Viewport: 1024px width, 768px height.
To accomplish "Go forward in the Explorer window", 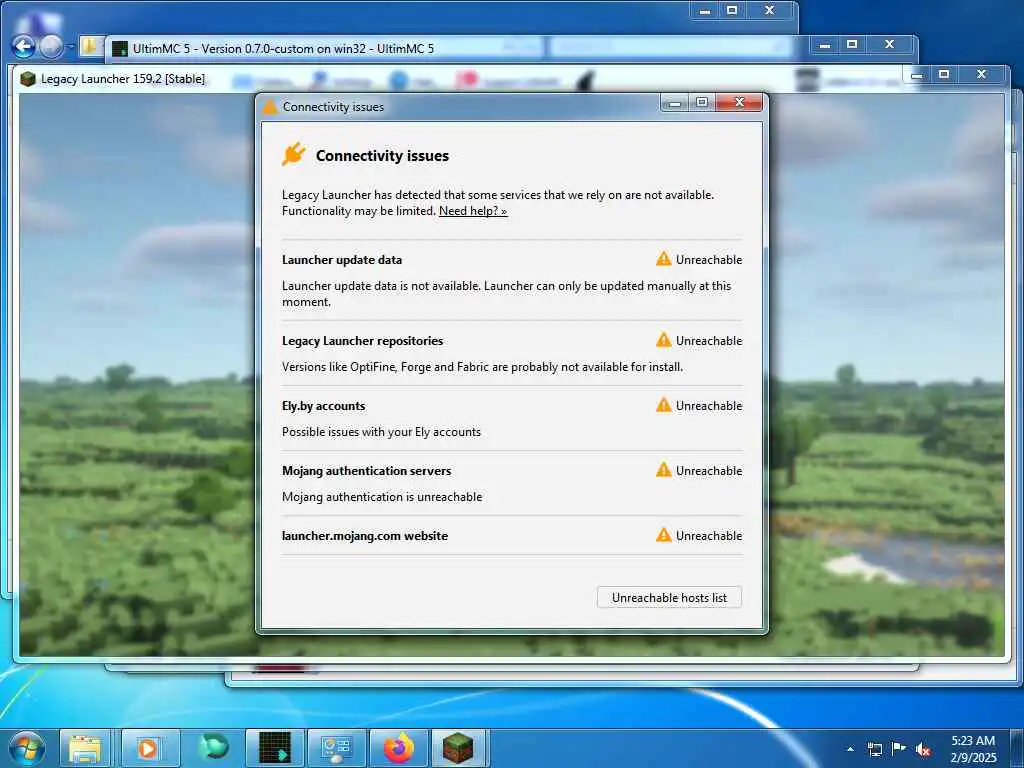I will [50, 46].
